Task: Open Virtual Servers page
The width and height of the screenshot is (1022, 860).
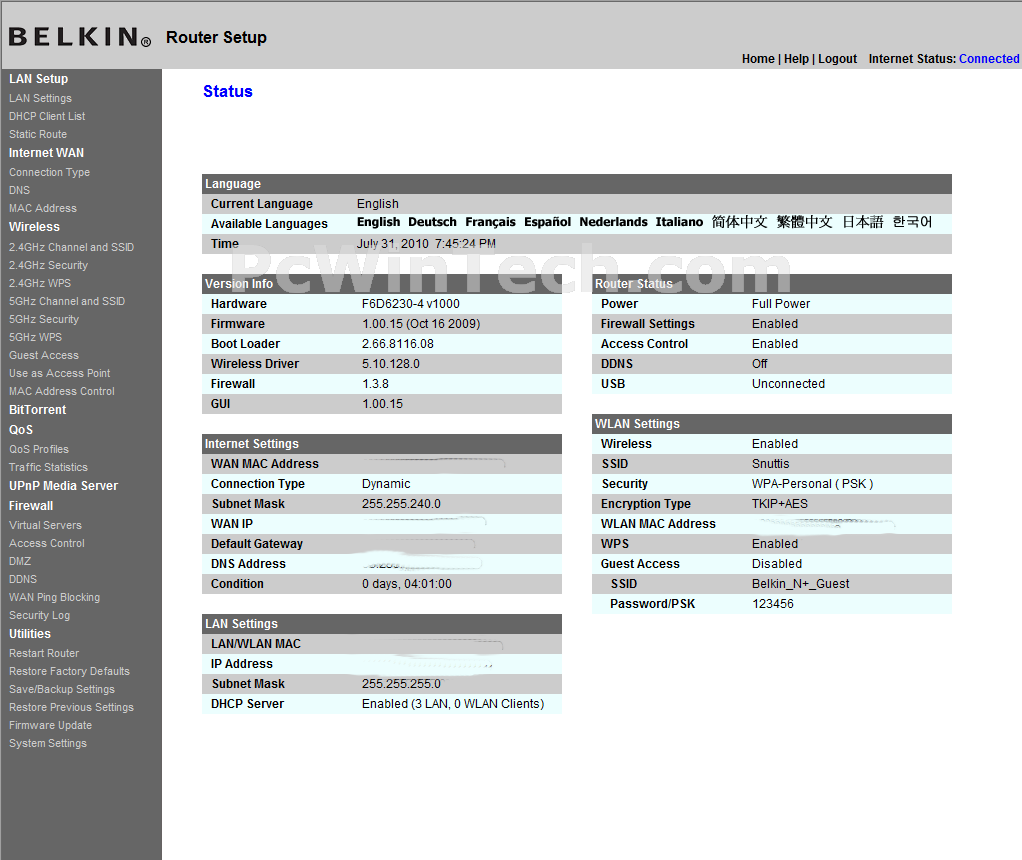Action: (46, 526)
